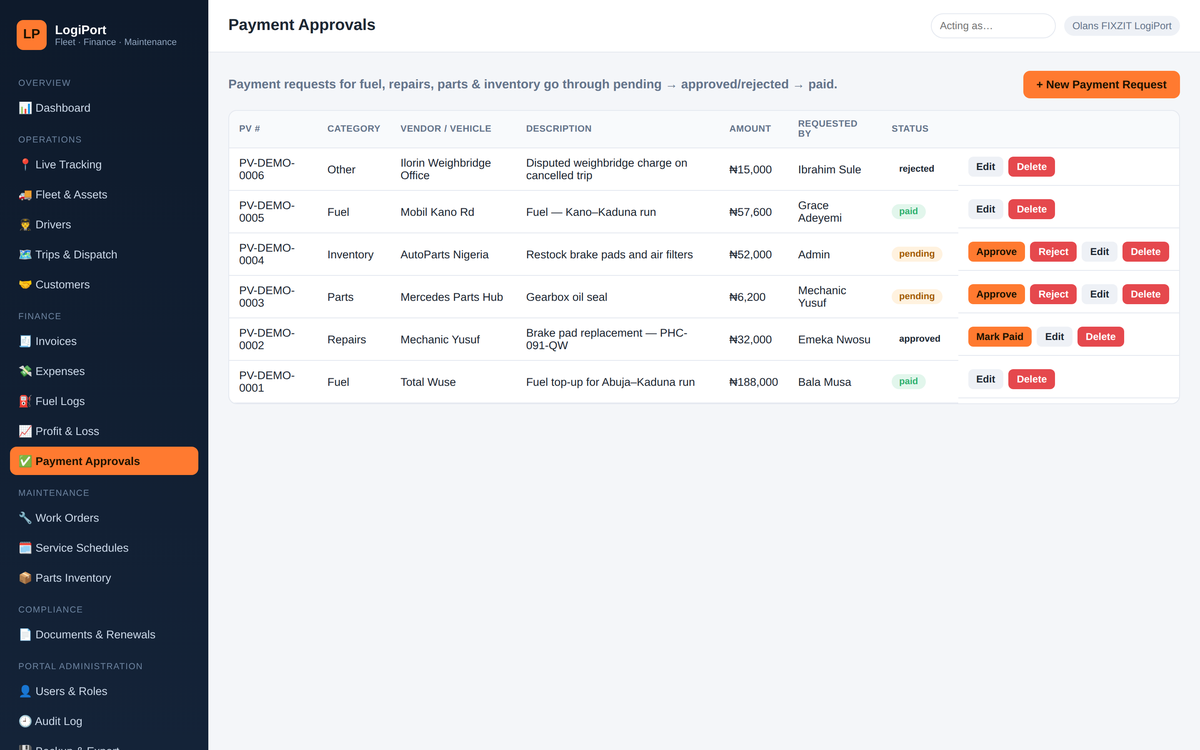Image resolution: width=1200 pixels, height=750 pixels.
Task: Click pending badge for PV-DEMO-0004
Action: click(917, 254)
